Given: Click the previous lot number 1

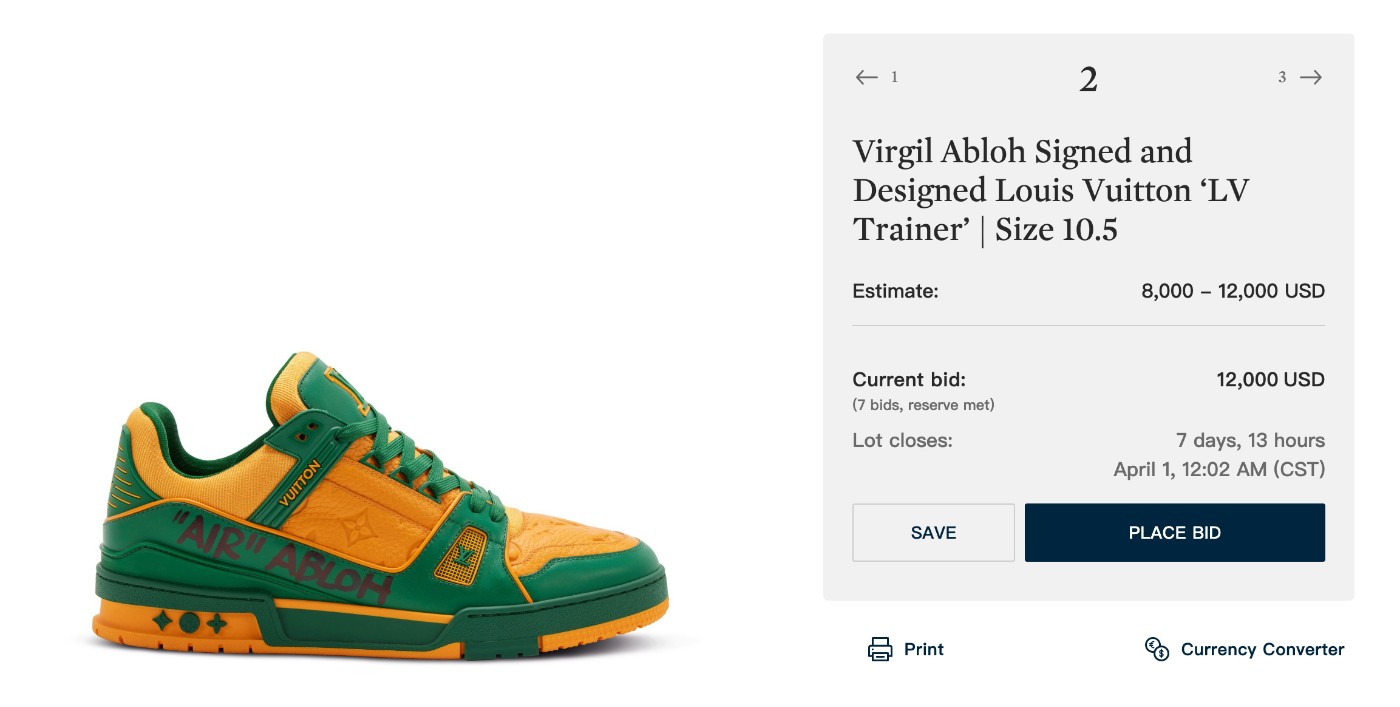Looking at the screenshot, I should pos(894,77).
